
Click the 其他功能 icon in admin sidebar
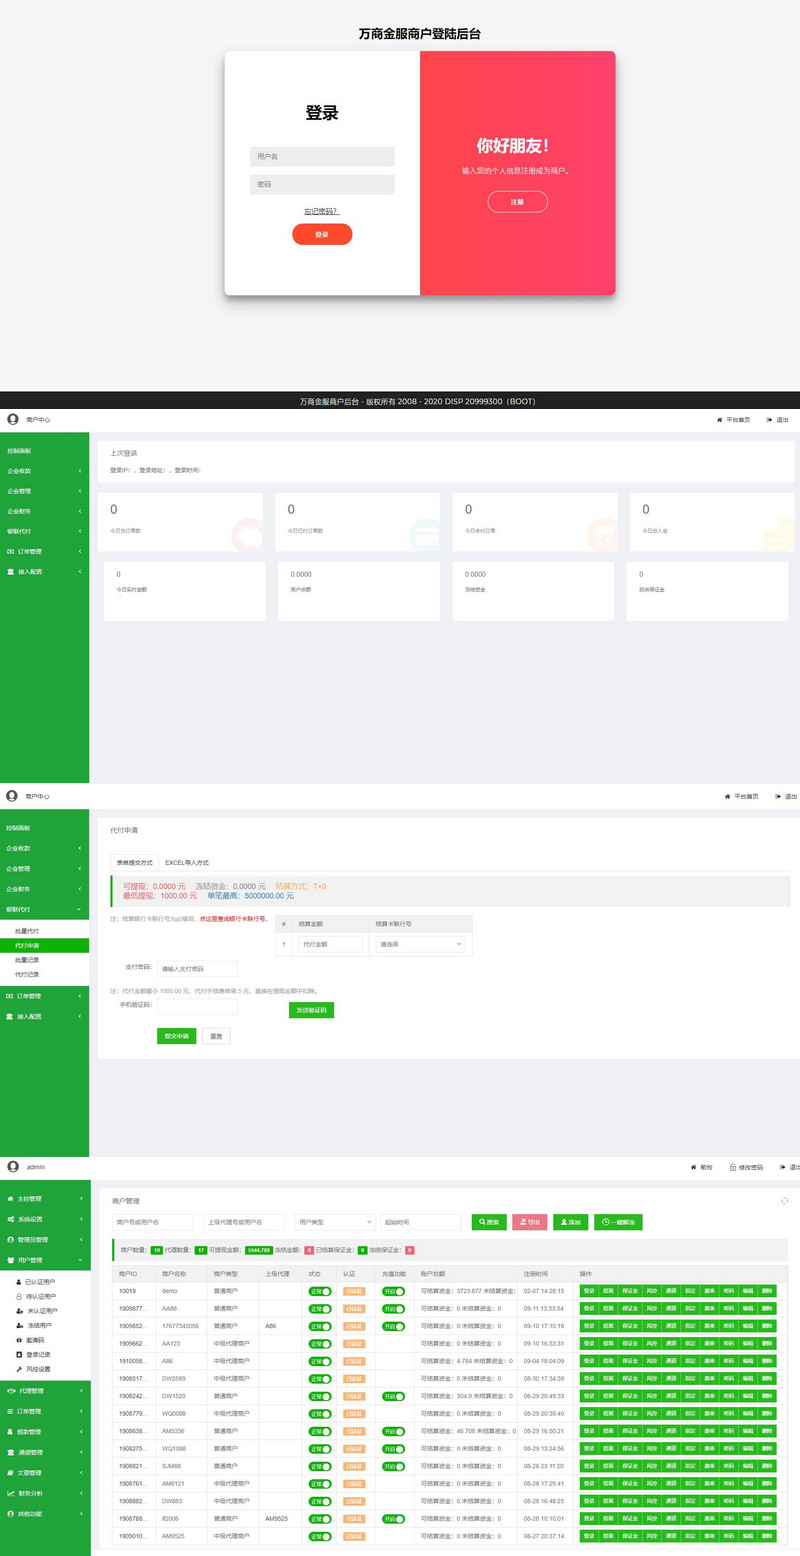point(10,1513)
